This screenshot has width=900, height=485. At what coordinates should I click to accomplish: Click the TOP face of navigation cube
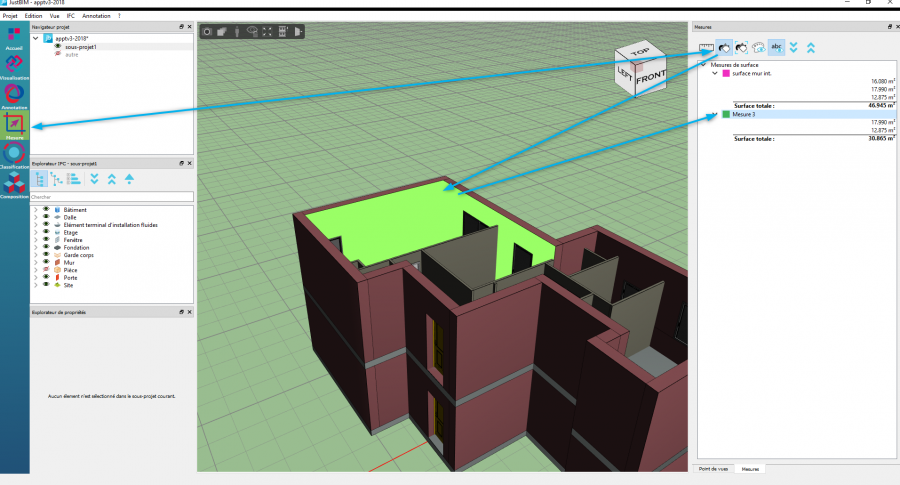point(639,52)
